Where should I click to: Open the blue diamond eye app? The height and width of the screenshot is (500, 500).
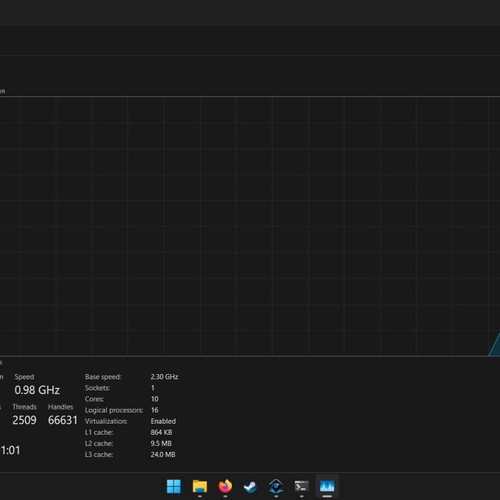tap(276, 487)
